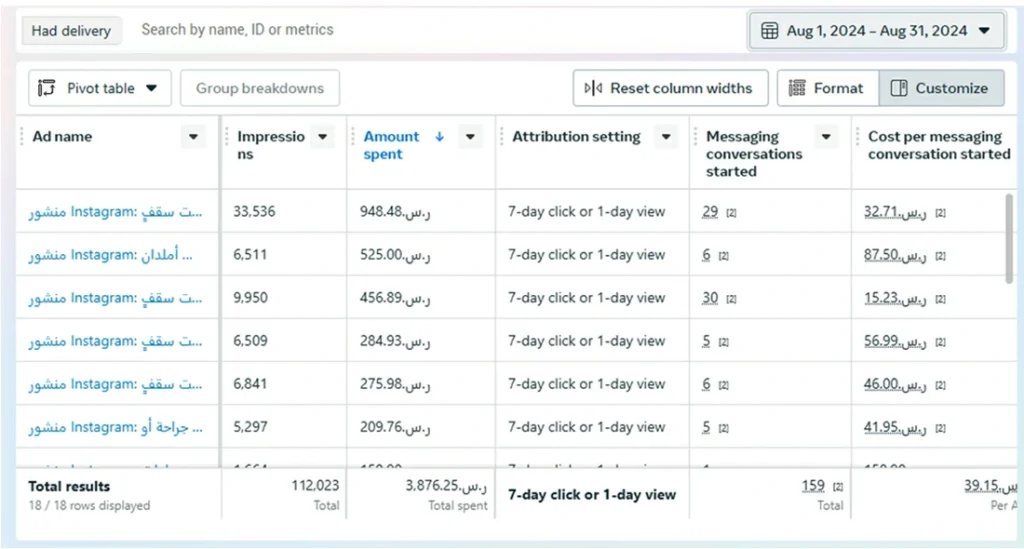Click the Customize columns icon
The height and width of the screenshot is (549, 1024).
click(899, 88)
